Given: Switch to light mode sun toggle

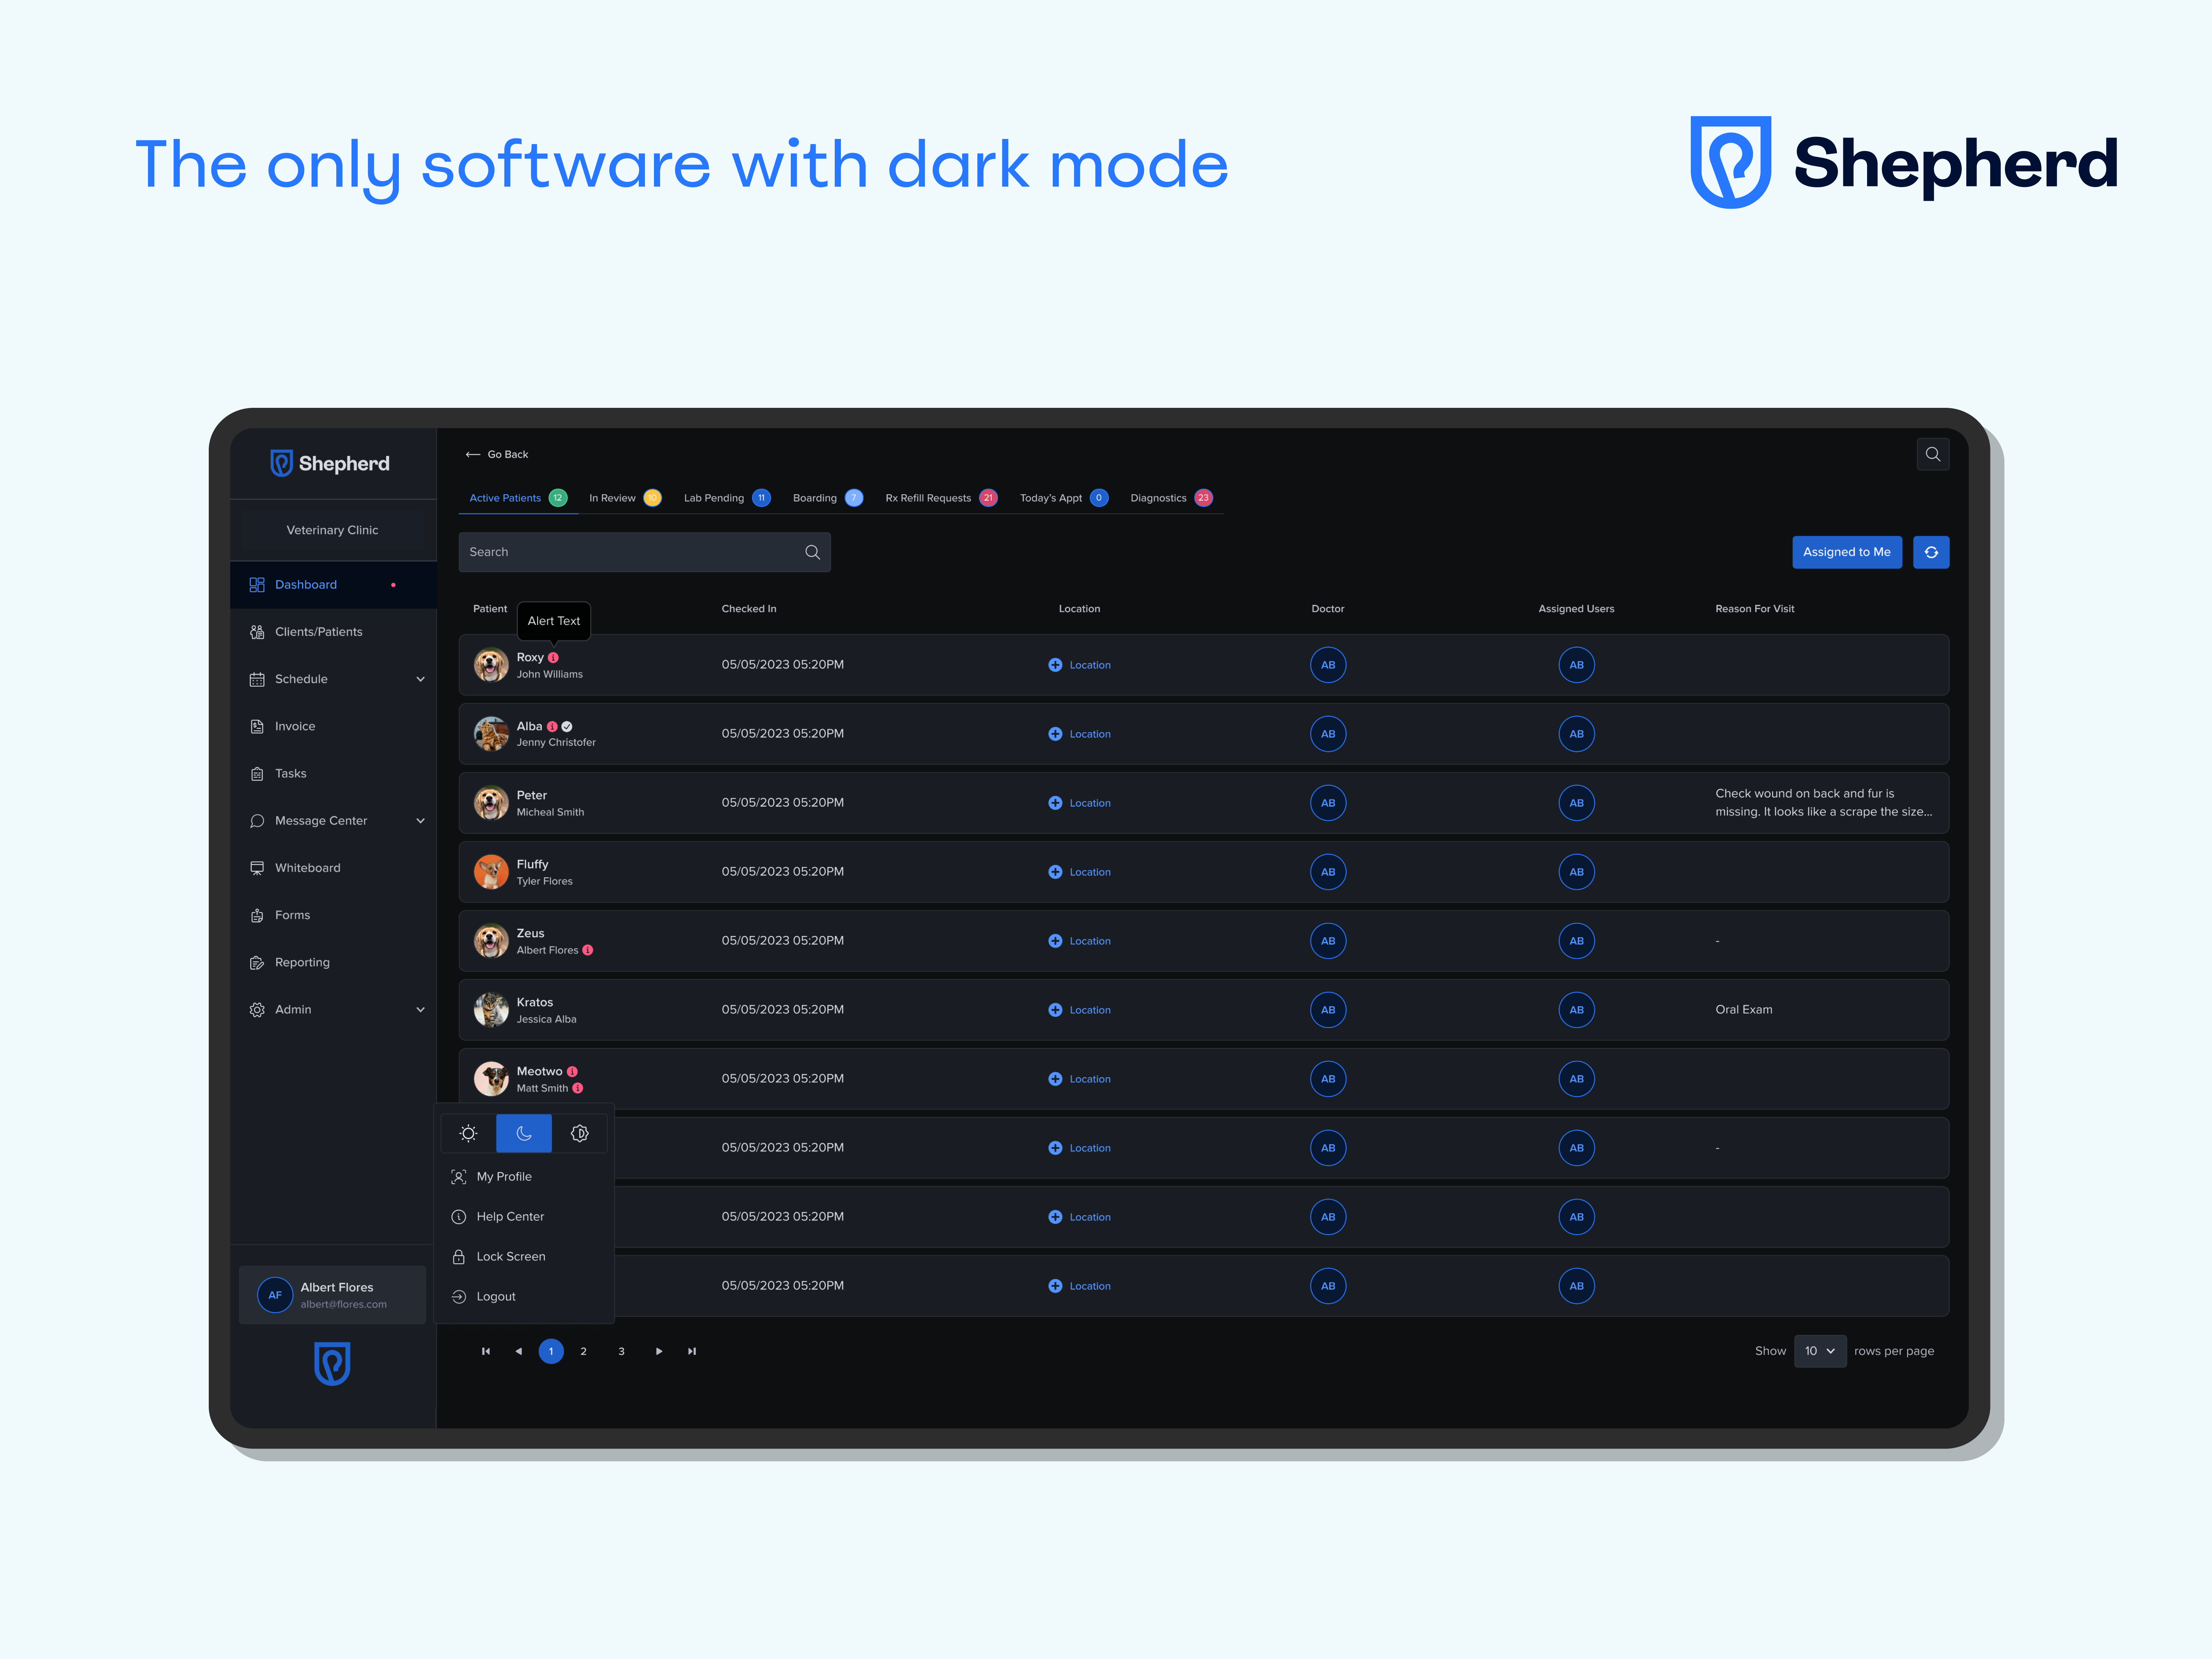Looking at the screenshot, I should [x=468, y=1133].
